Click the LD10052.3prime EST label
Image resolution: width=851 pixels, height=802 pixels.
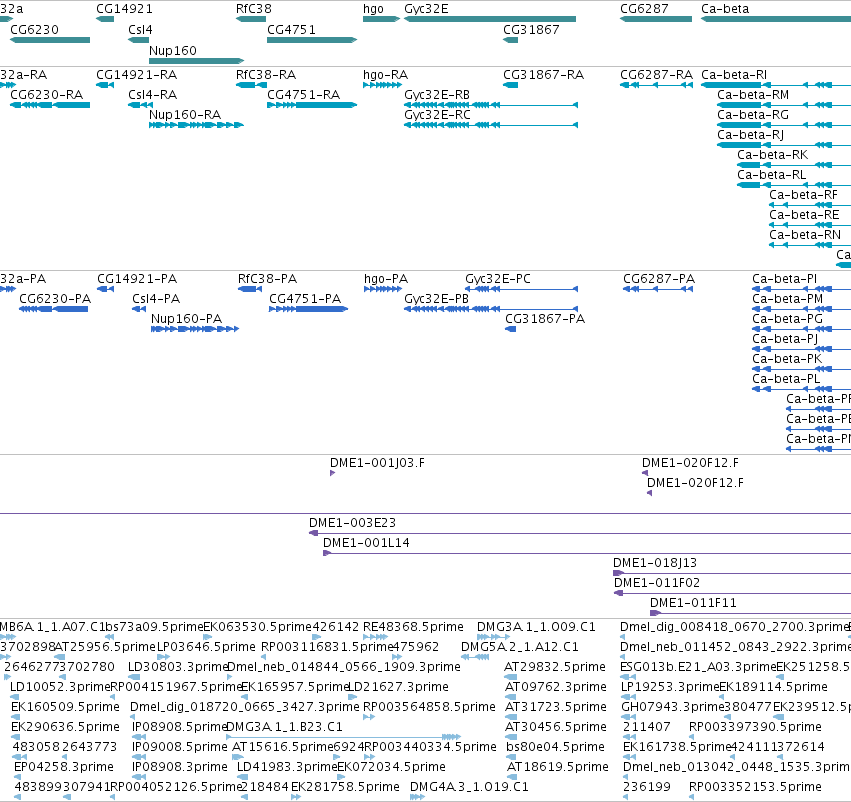coord(60,686)
